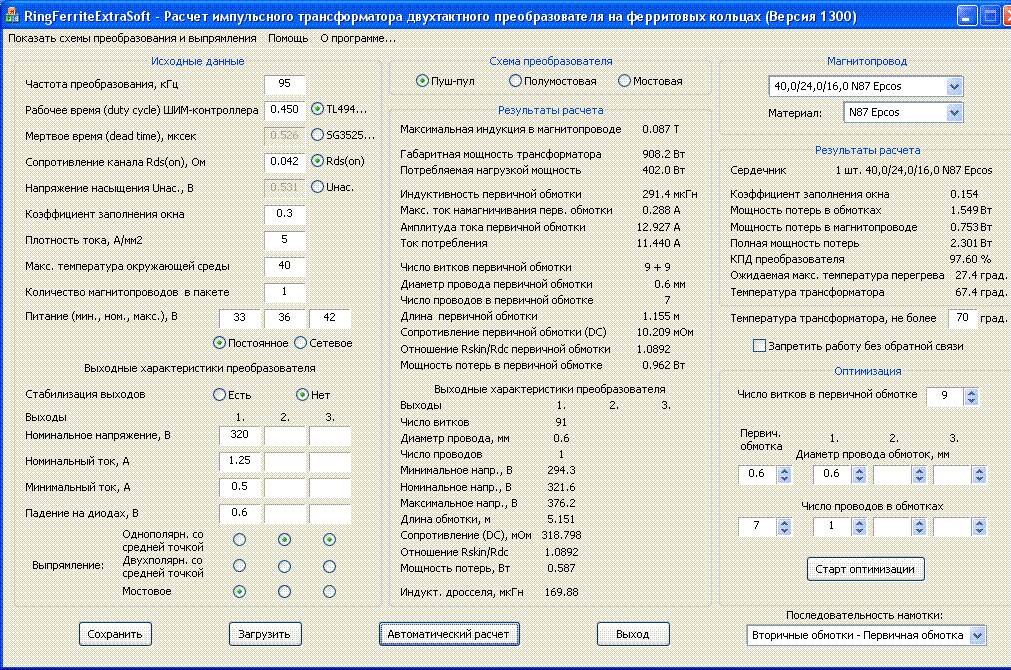Screen dimensions: 1011x670
Task: Select Полумостовая converter scheme
Action: (515, 81)
